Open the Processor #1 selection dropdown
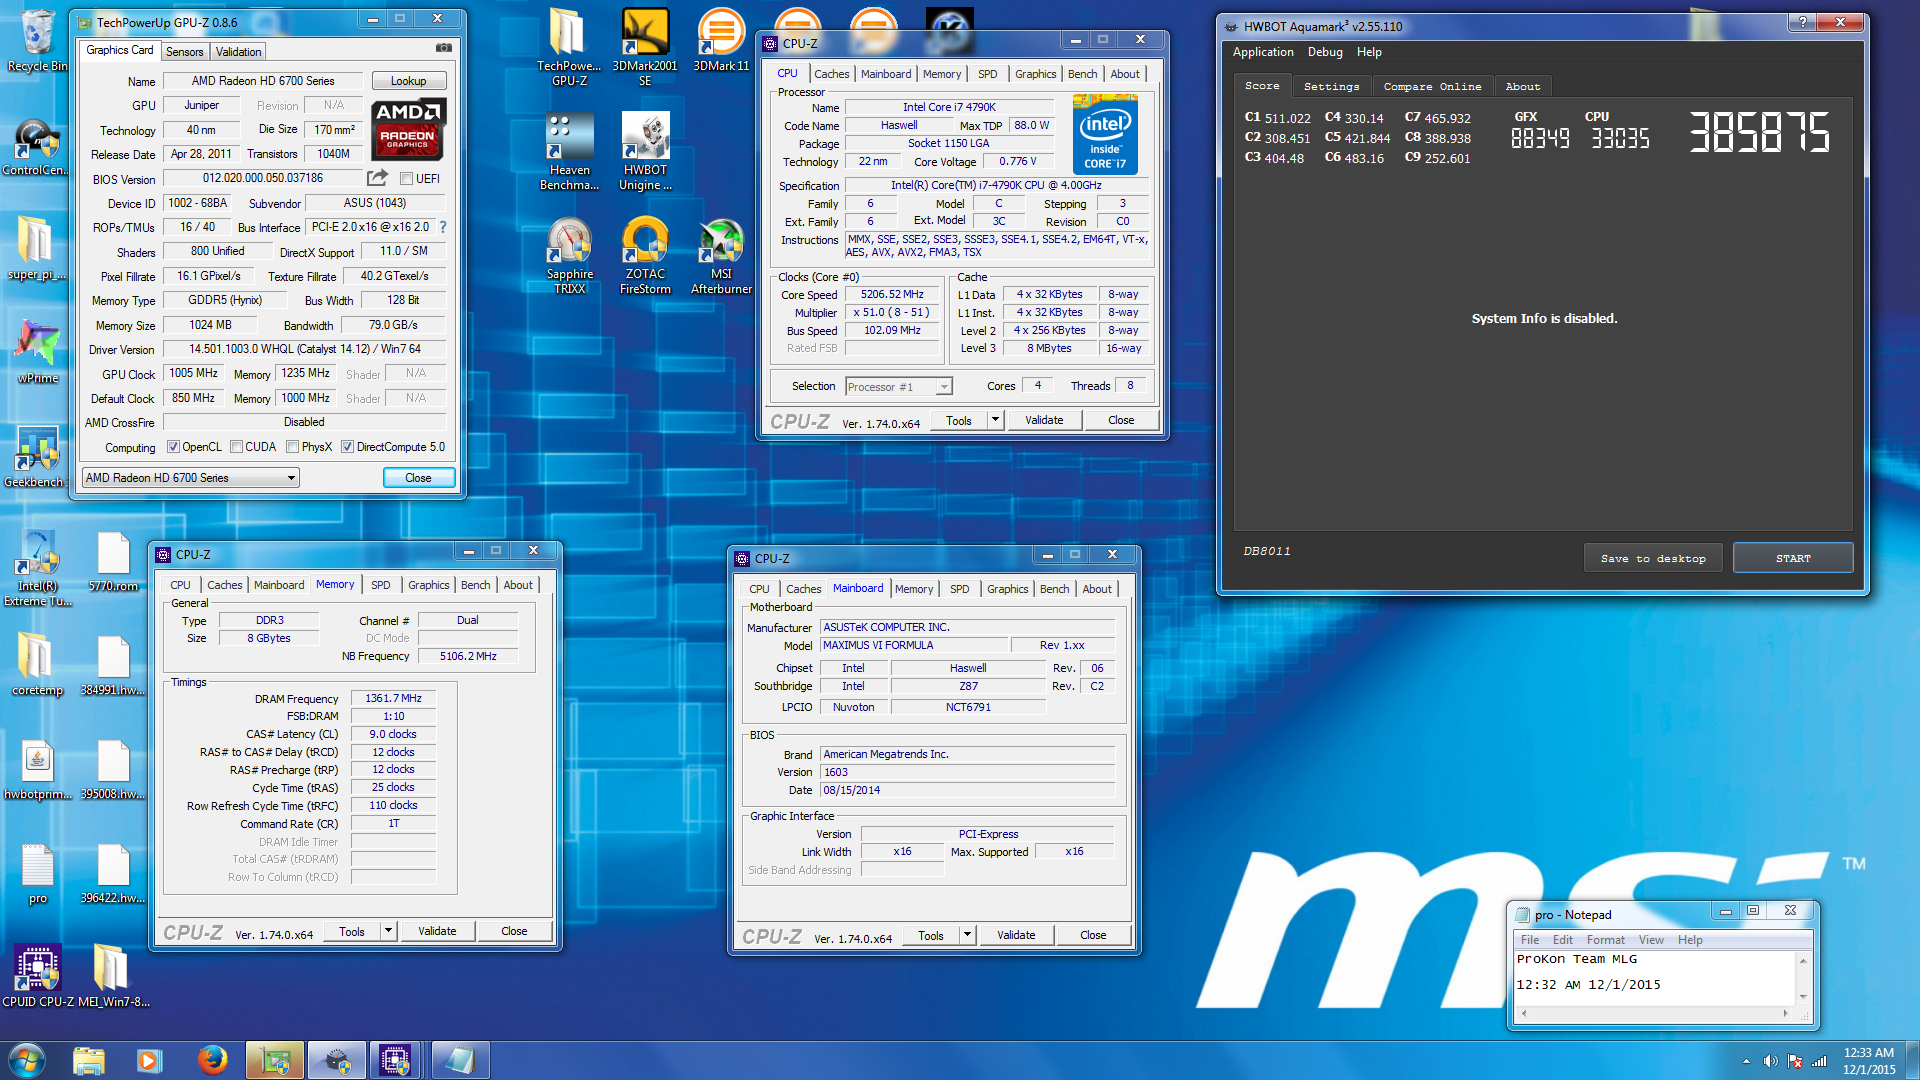The height and width of the screenshot is (1080, 1920). (898, 387)
